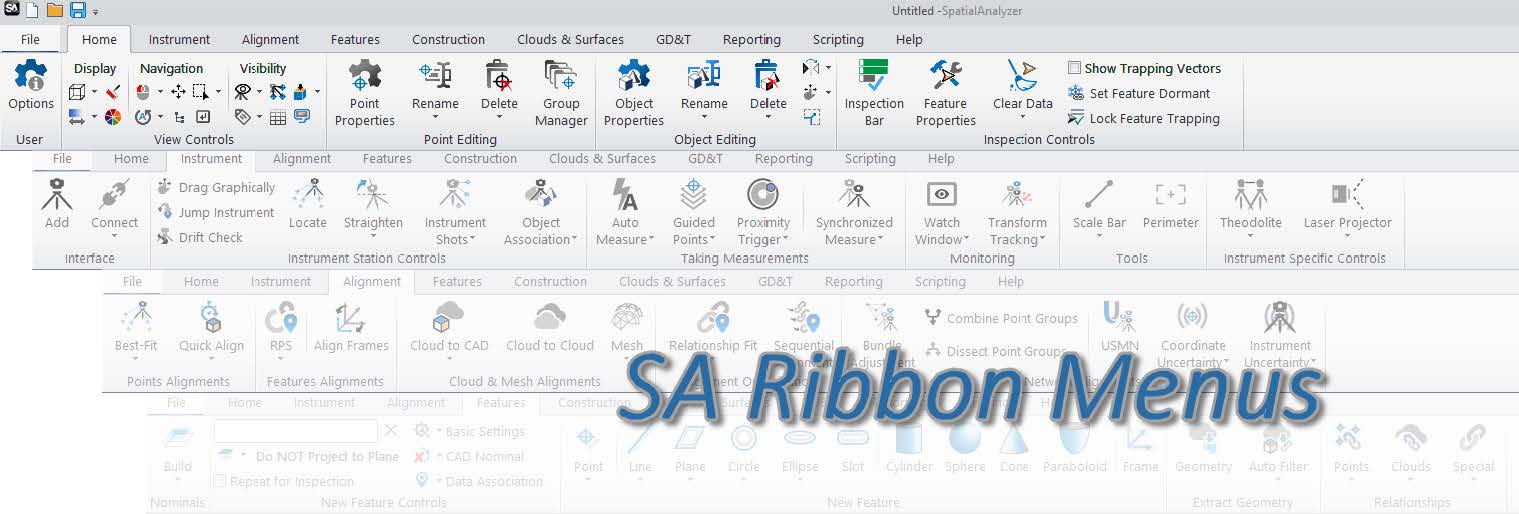Expand the Point Editing Rename dropdown

(435, 114)
